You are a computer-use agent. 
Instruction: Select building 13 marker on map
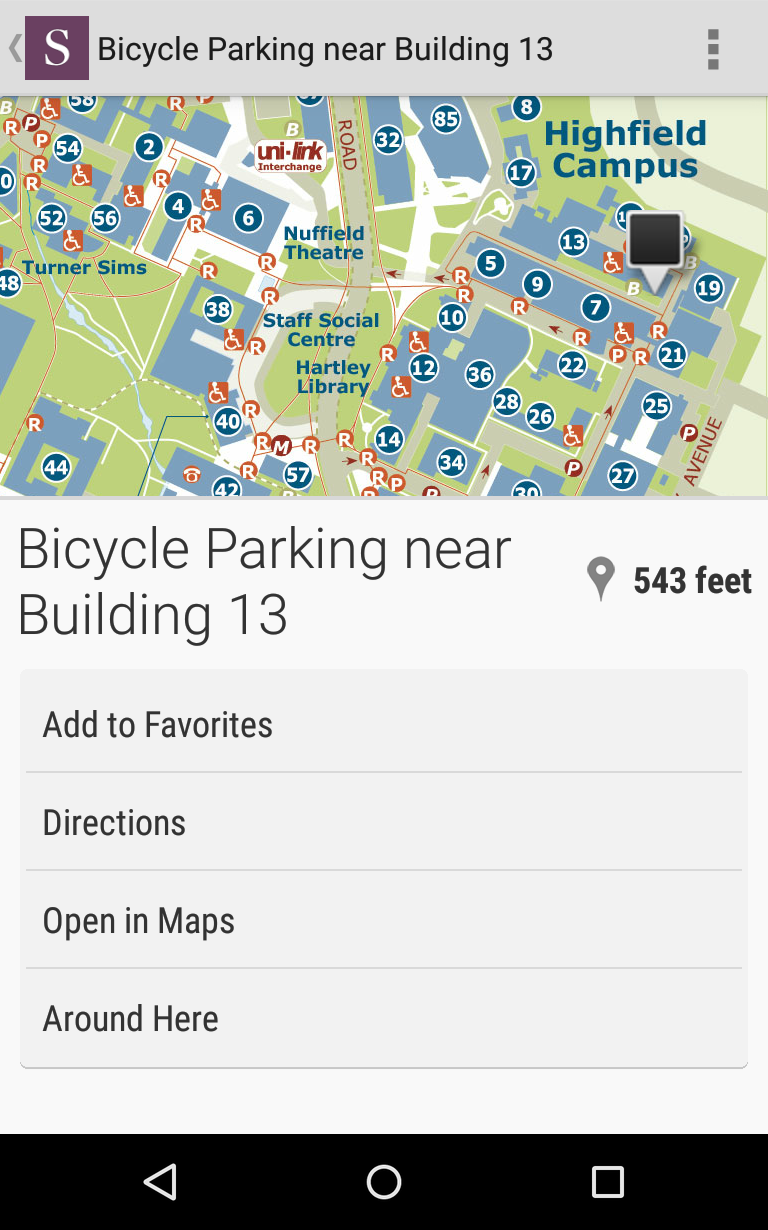click(573, 241)
